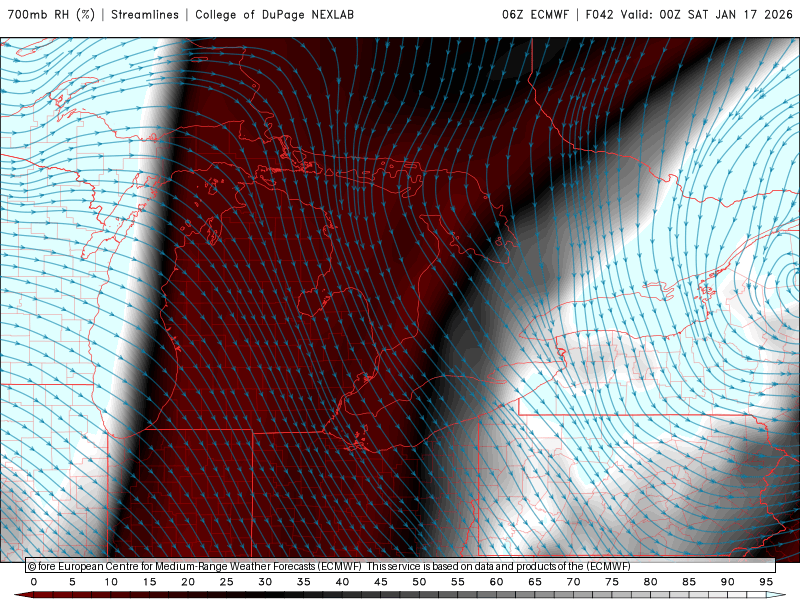
Task: Click the 10 label on the RH scale
Action: pyautogui.click(x=111, y=582)
